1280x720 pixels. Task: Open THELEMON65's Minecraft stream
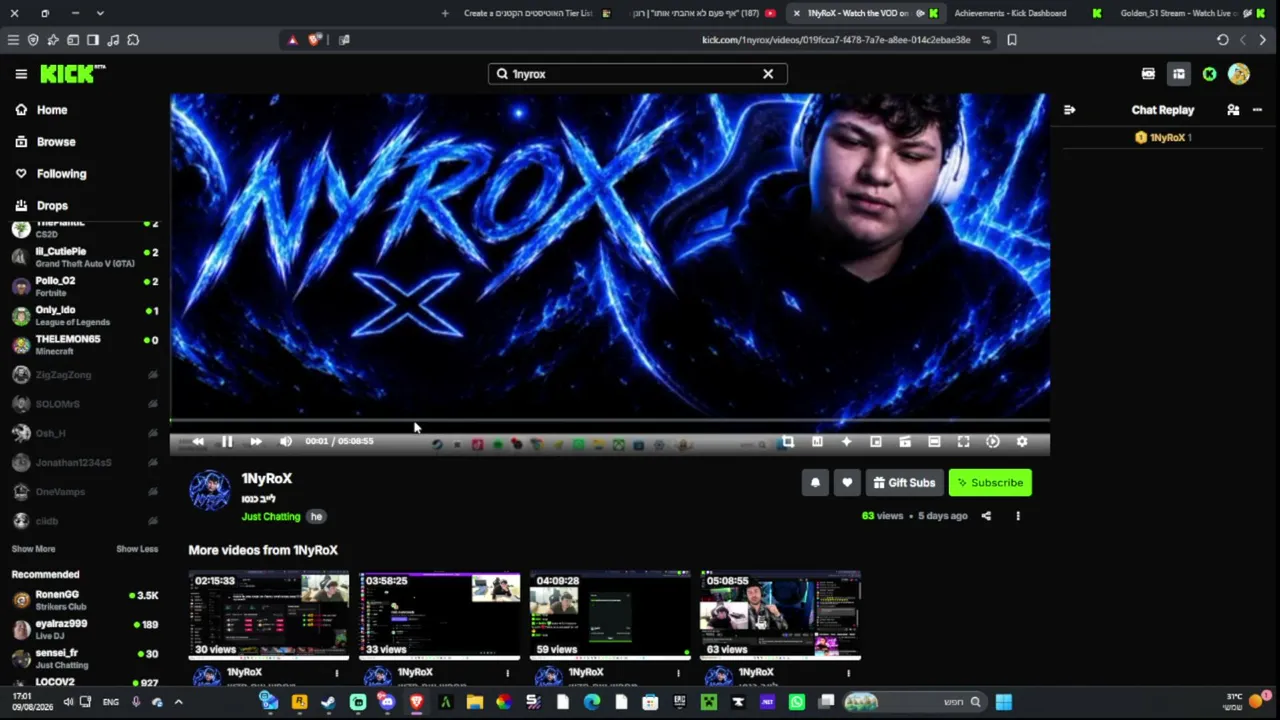tap(85, 344)
